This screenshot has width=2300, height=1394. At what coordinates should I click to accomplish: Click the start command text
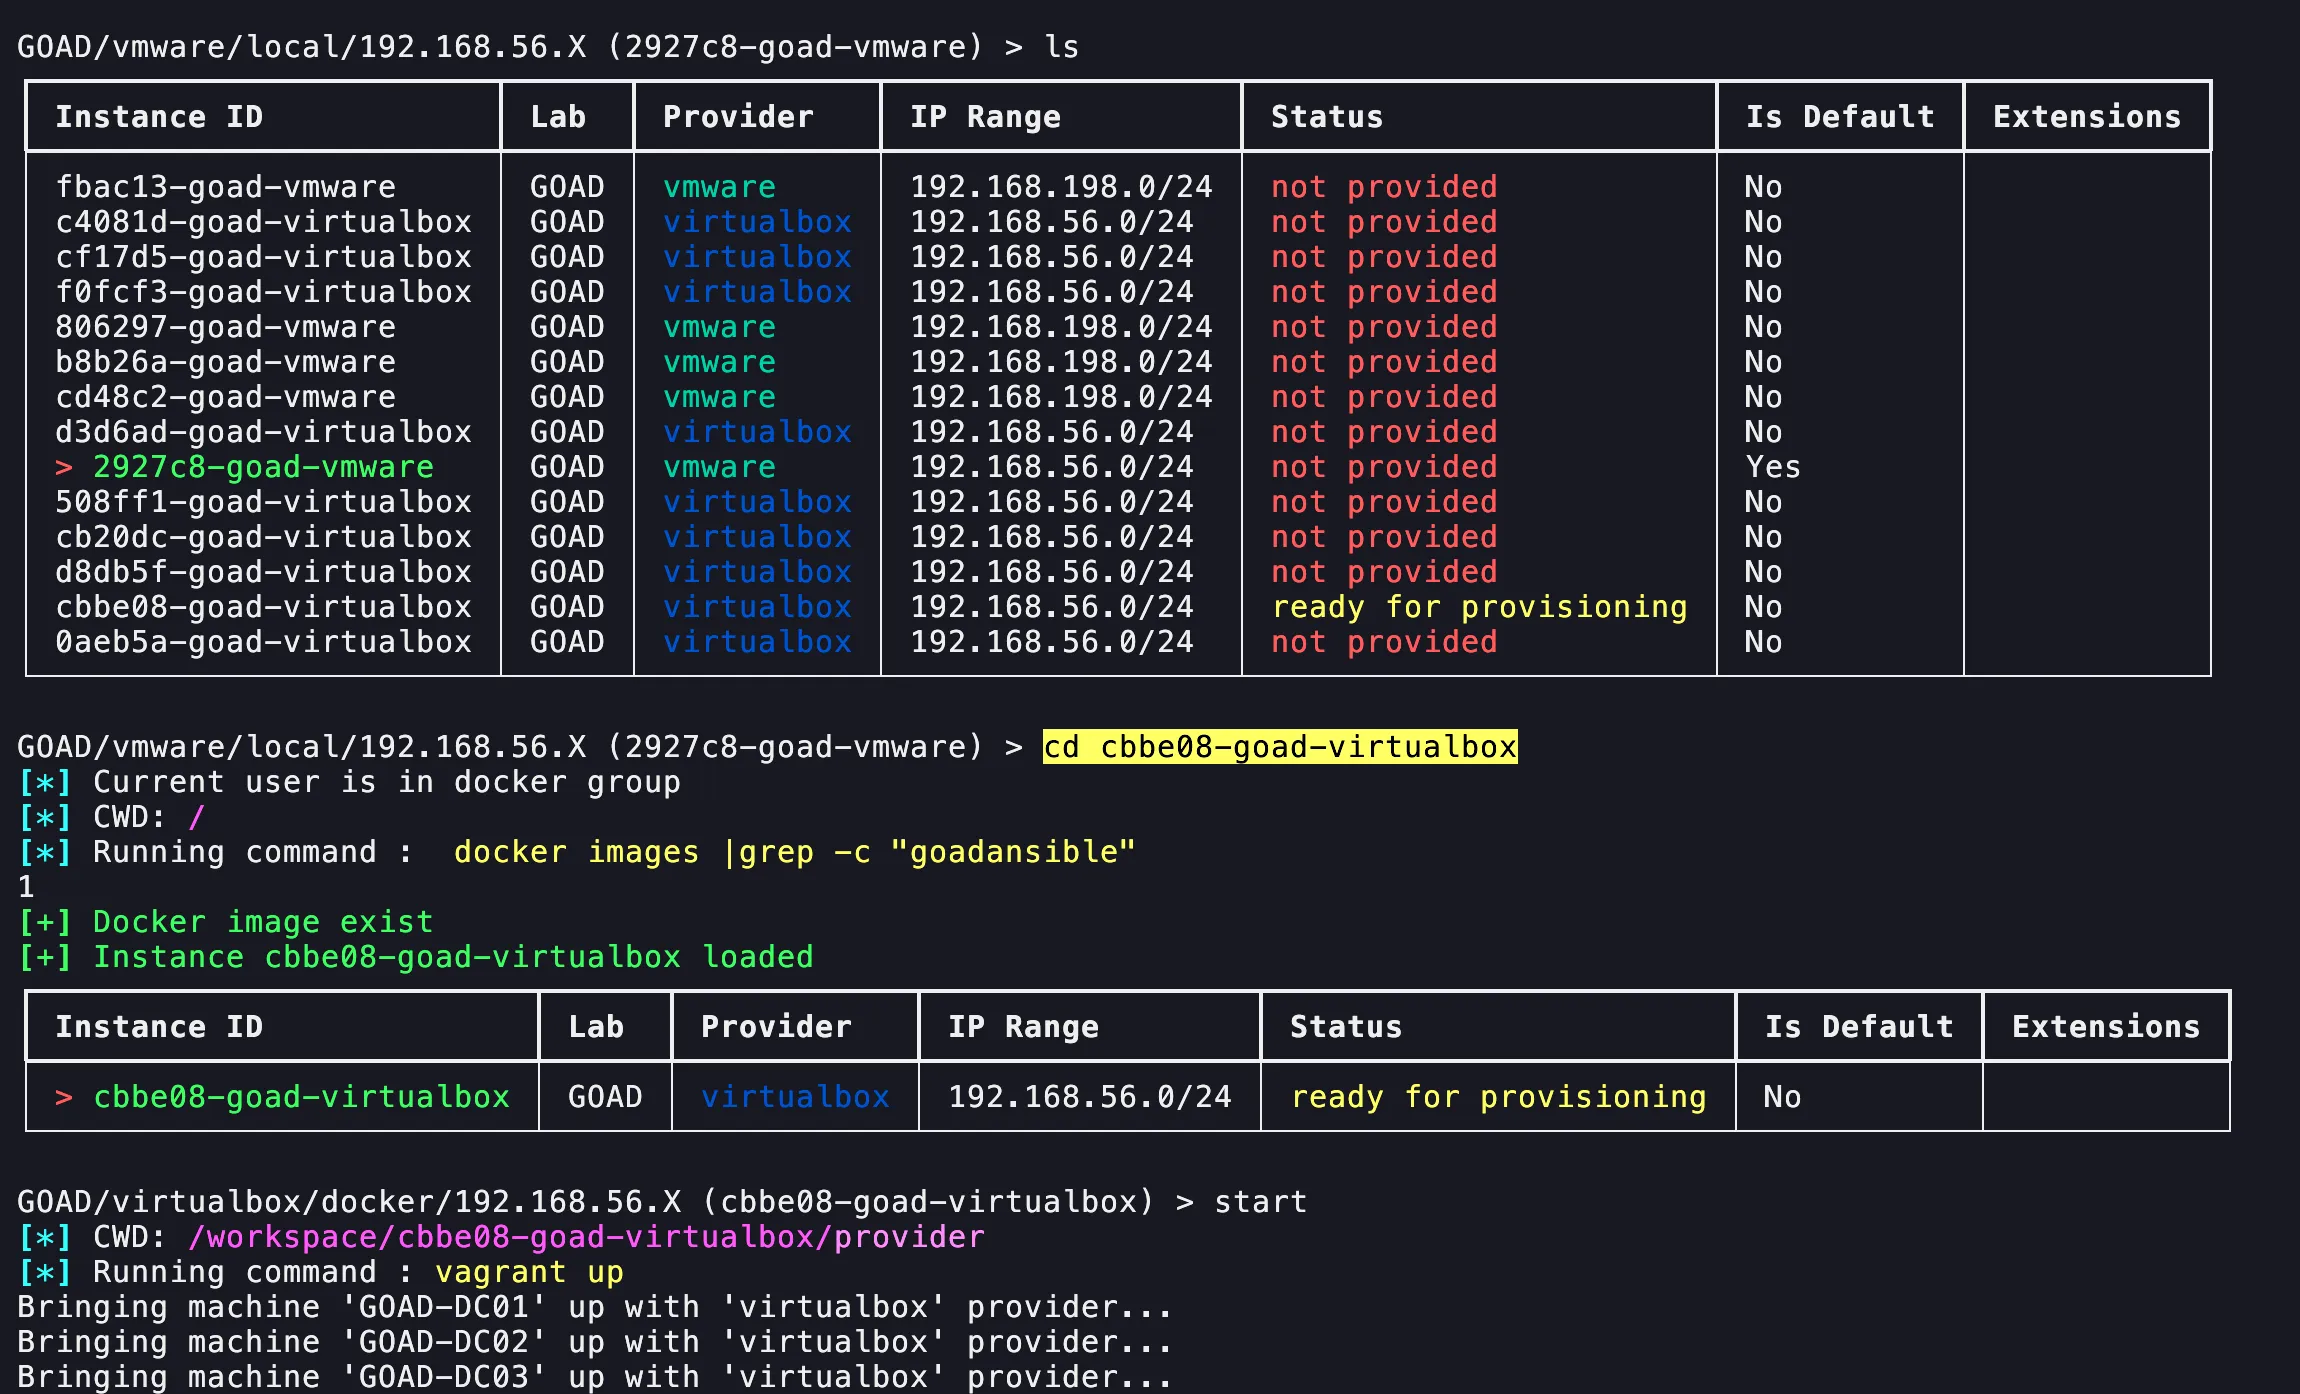tap(1259, 1201)
